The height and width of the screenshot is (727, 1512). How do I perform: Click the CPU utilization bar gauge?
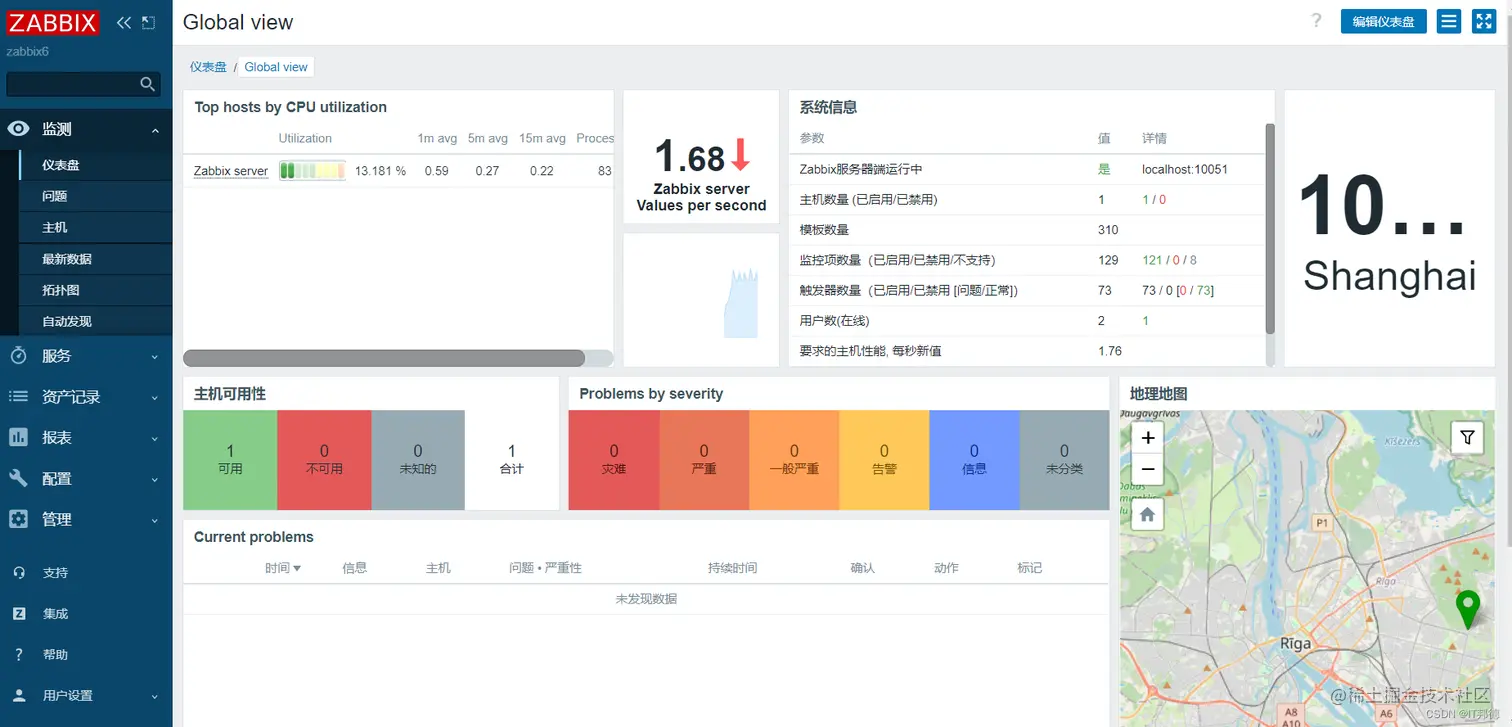click(312, 171)
